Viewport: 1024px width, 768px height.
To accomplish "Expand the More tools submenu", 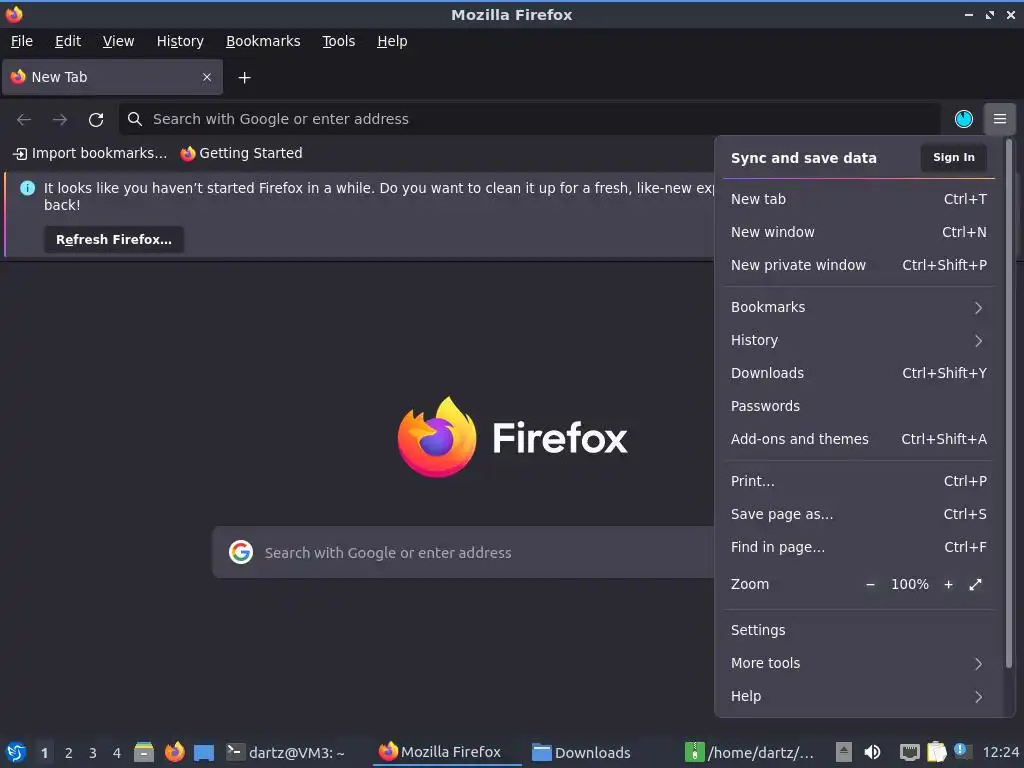I will coord(859,664).
